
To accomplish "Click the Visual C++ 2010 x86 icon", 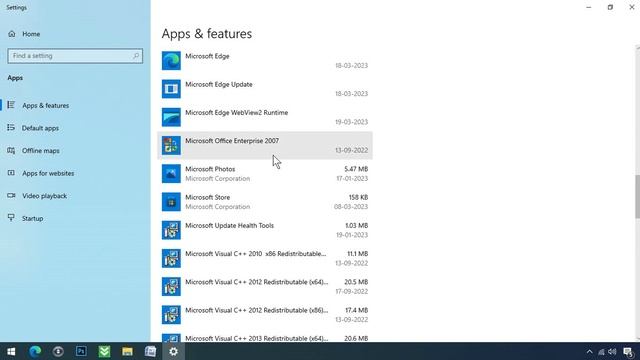I will coord(171,258).
